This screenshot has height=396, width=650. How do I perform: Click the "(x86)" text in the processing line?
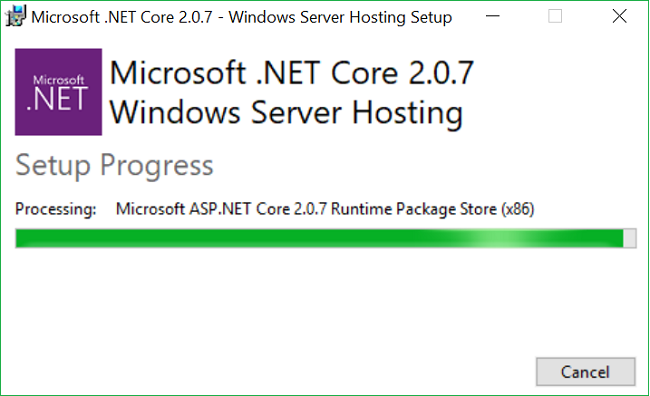click(x=518, y=209)
